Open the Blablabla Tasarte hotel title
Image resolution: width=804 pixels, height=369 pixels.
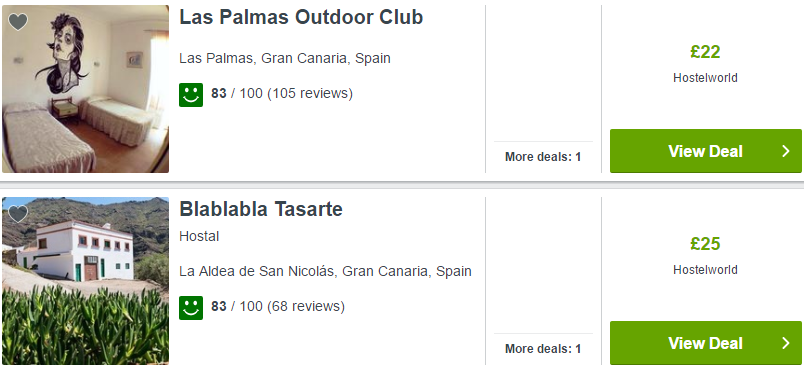pos(260,209)
